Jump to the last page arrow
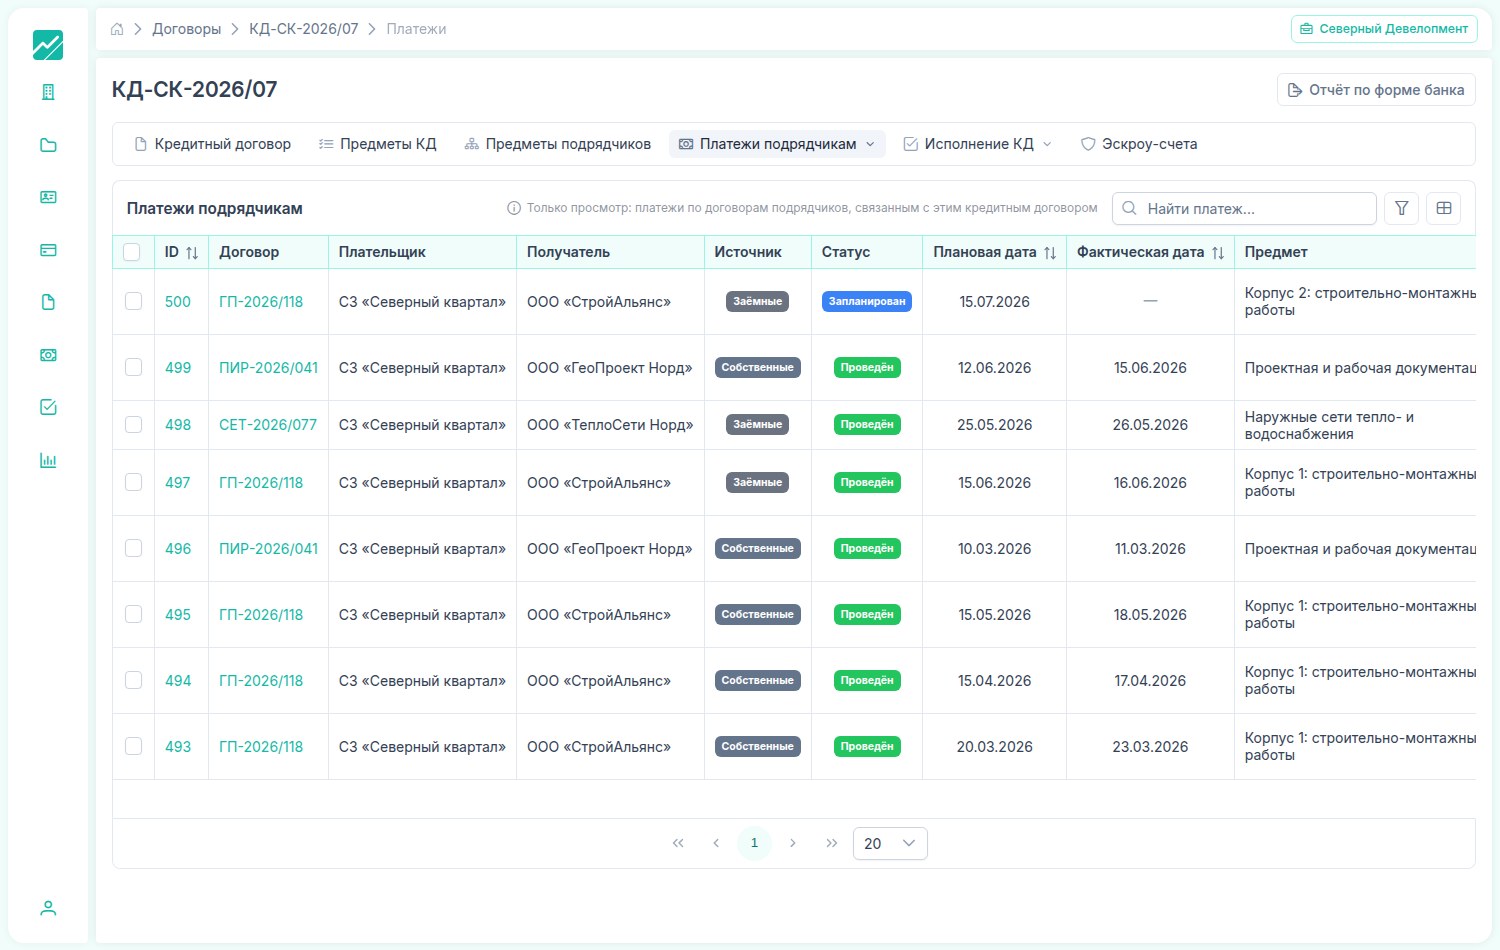The image size is (1500, 950). (x=832, y=843)
